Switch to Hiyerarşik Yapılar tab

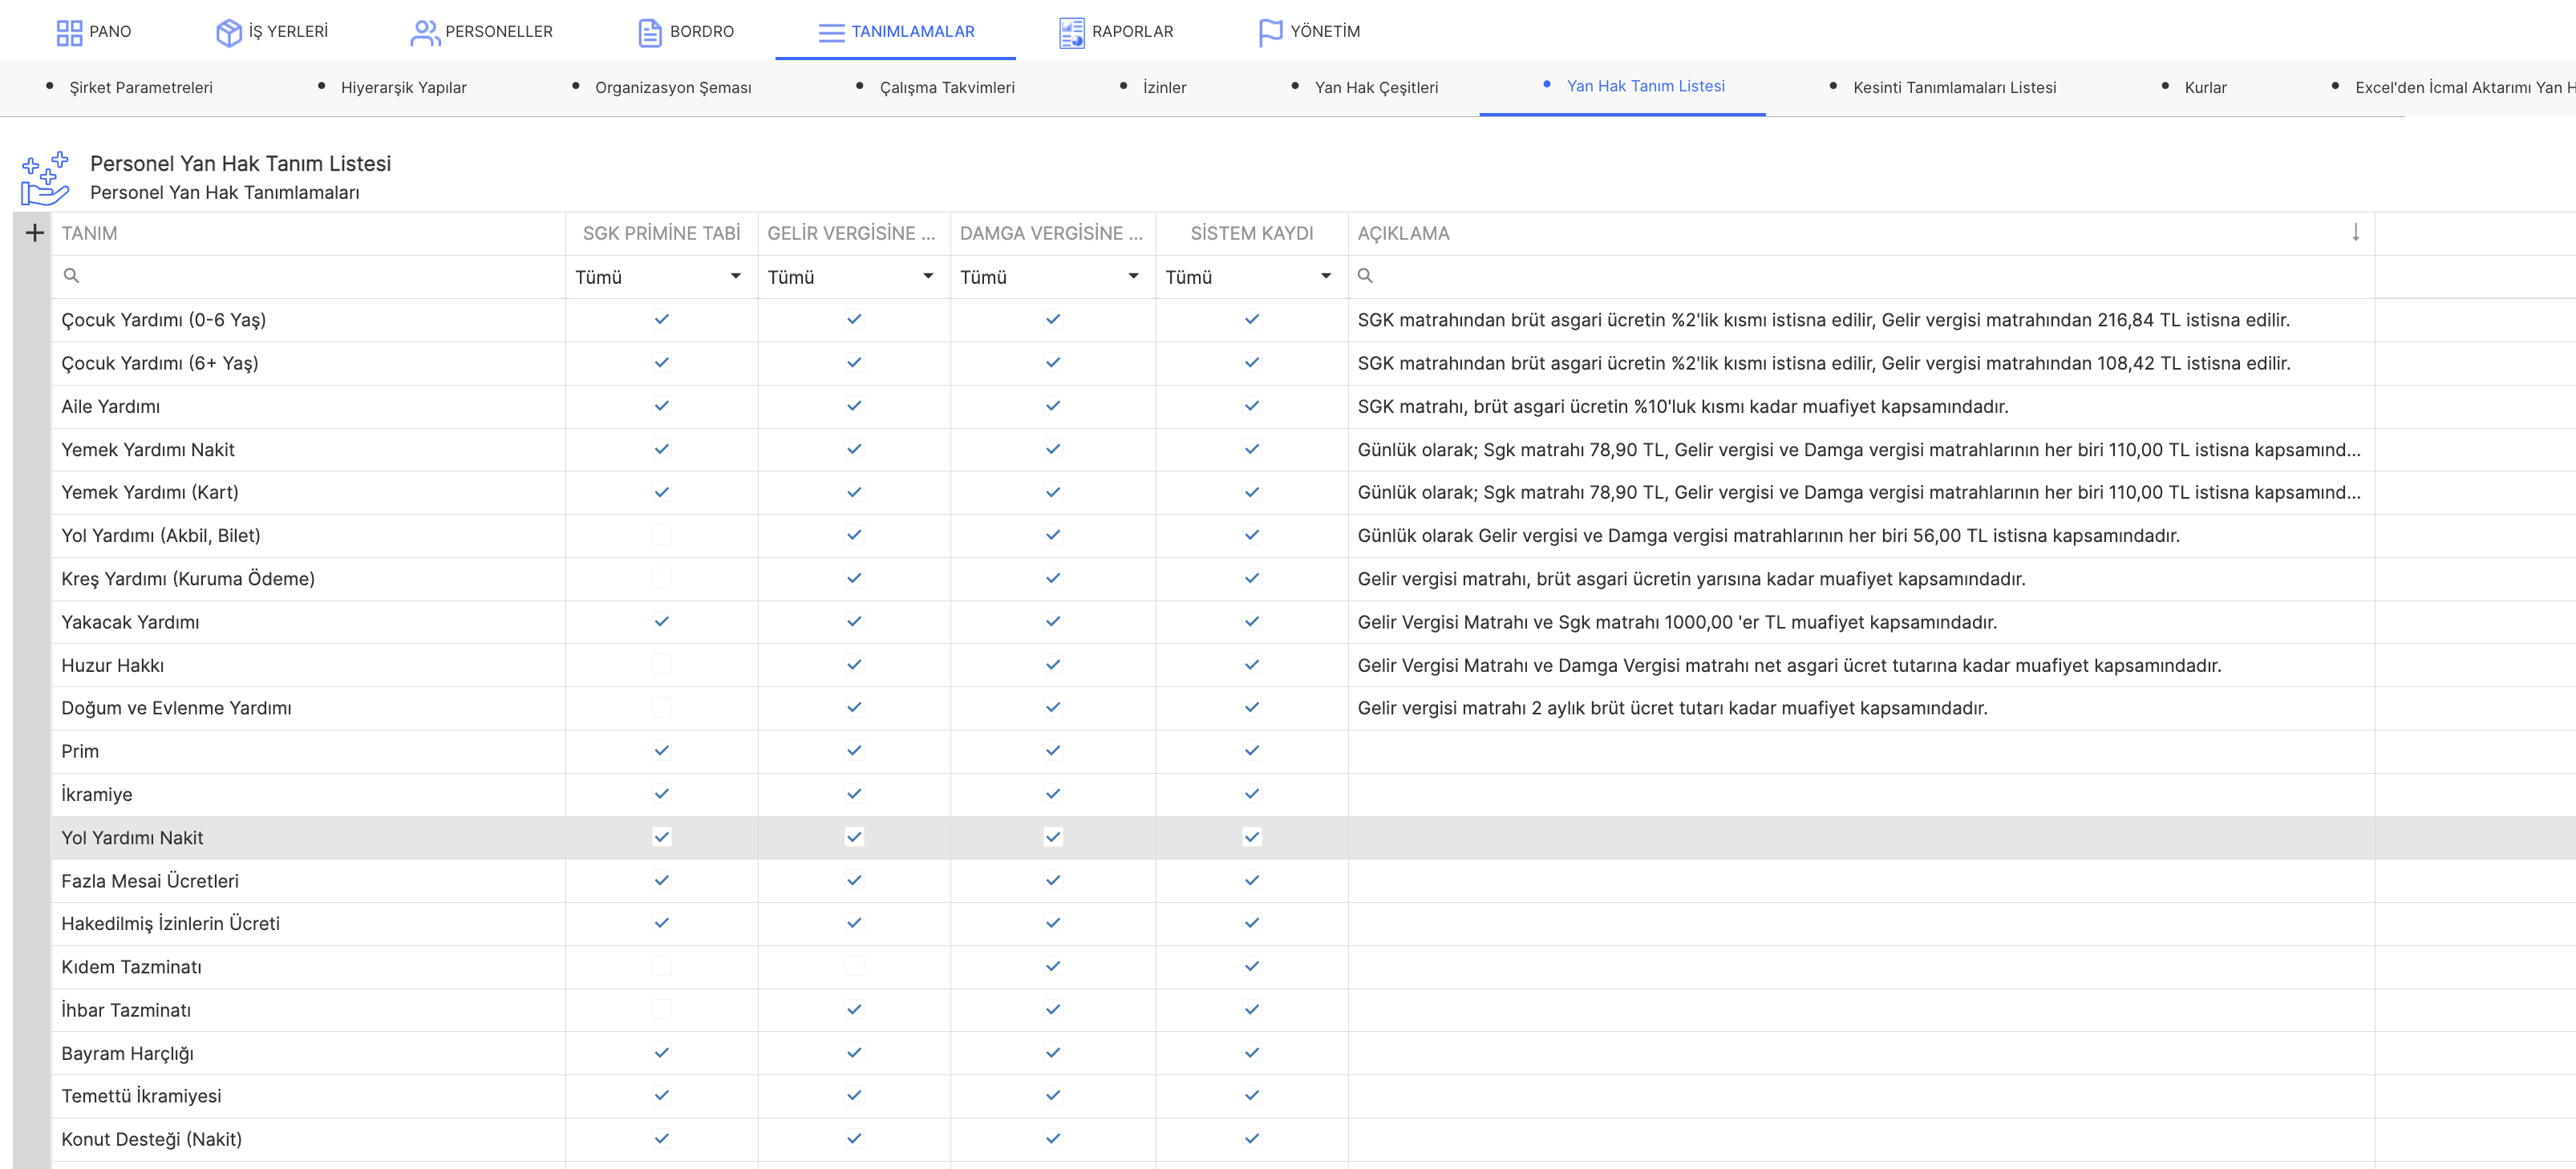[x=404, y=87]
